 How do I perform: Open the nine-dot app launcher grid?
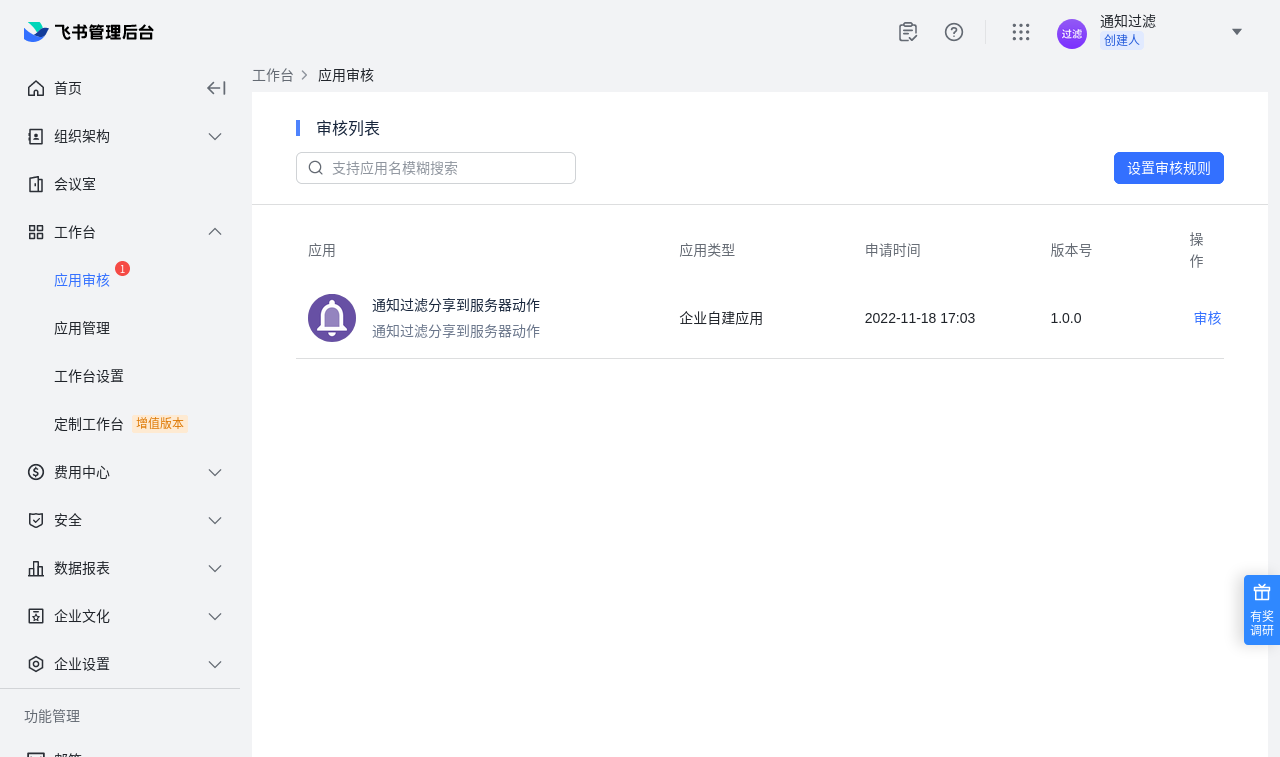[1021, 32]
